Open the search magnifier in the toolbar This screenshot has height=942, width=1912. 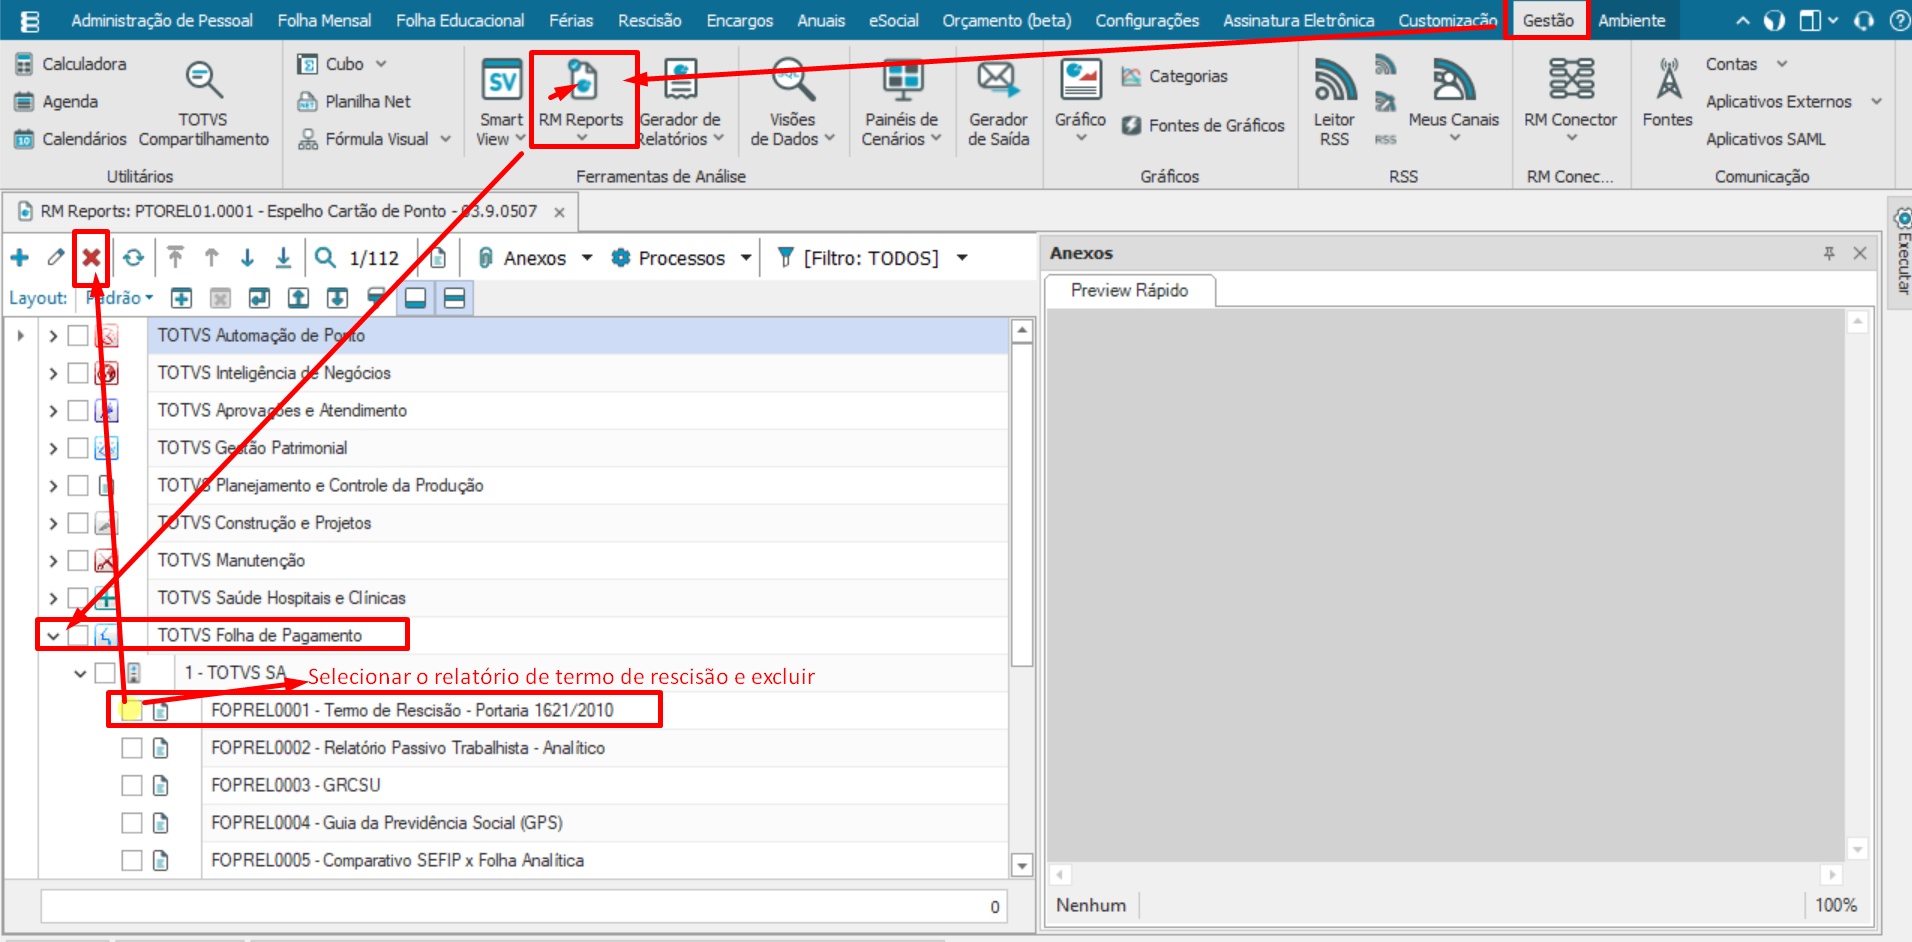coord(325,258)
